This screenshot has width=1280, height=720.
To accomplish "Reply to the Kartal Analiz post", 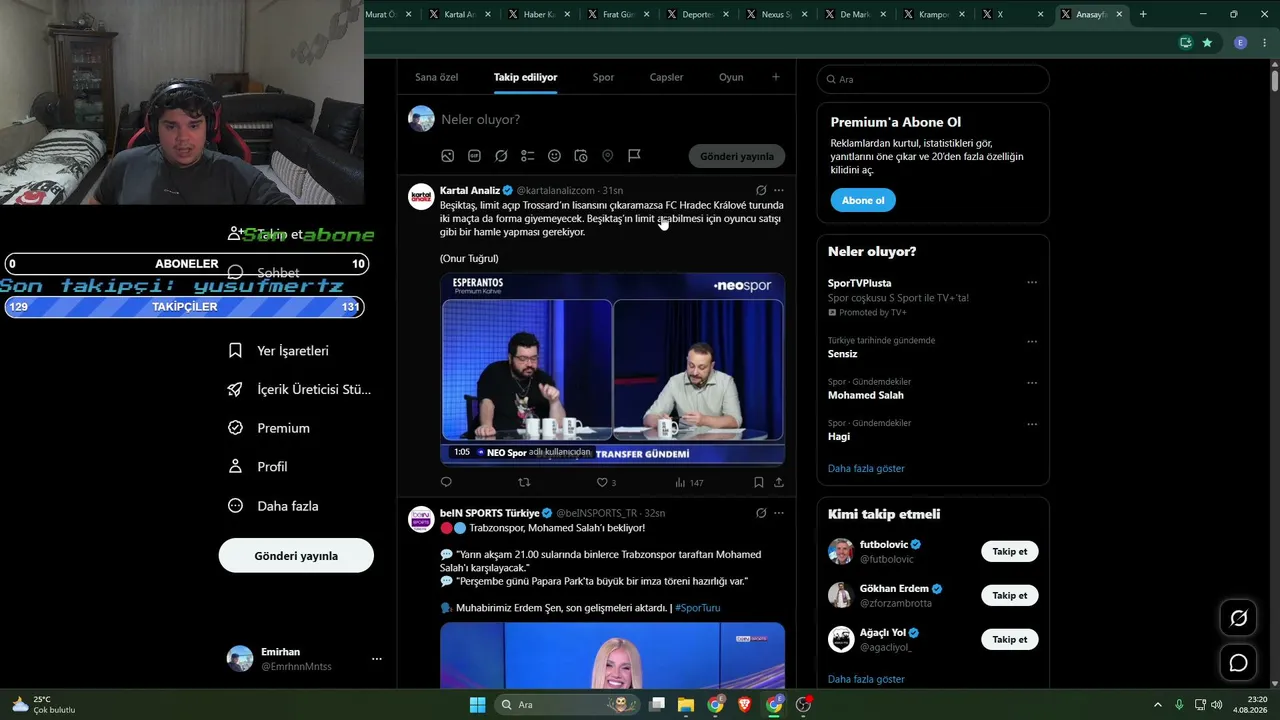I will 446,482.
